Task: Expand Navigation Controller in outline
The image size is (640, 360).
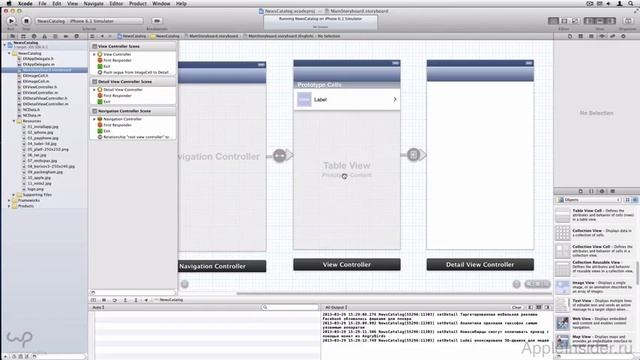Action: pos(94,119)
